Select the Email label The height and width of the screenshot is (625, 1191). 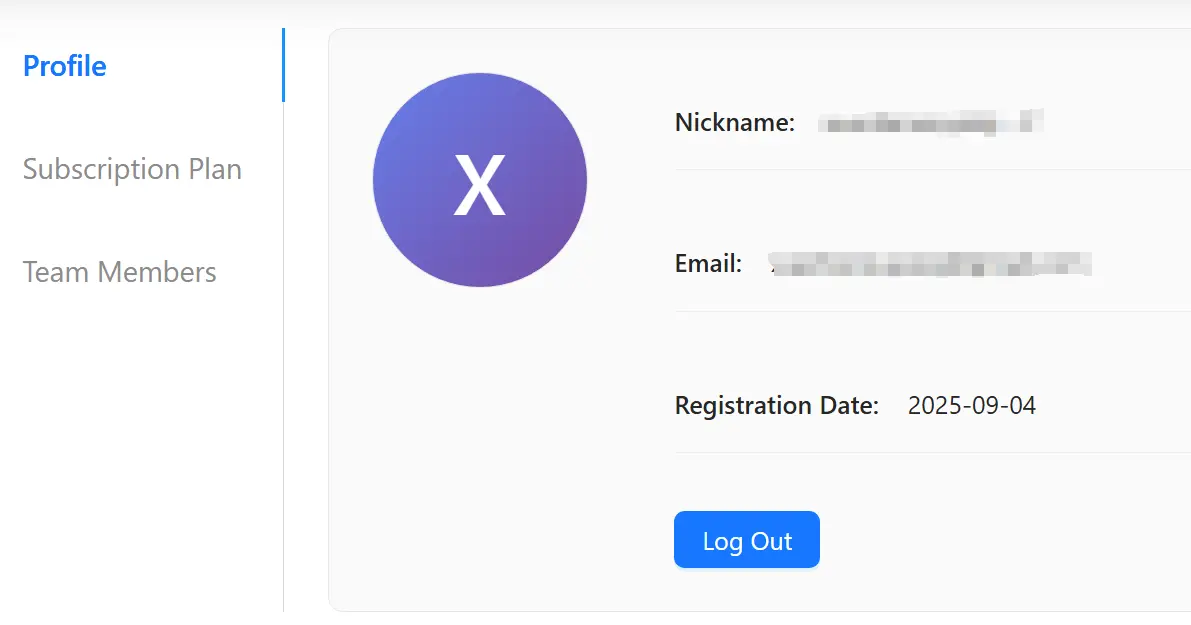(709, 263)
